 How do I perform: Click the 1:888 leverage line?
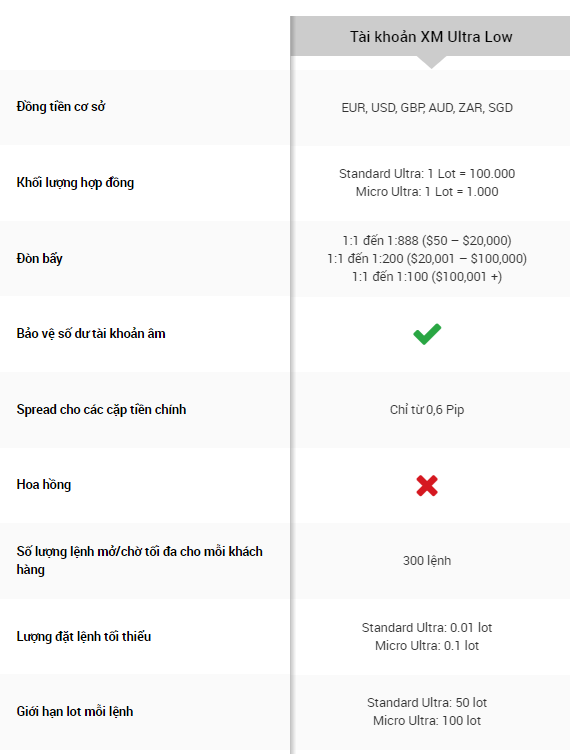pyautogui.click(x=427, y=240)
